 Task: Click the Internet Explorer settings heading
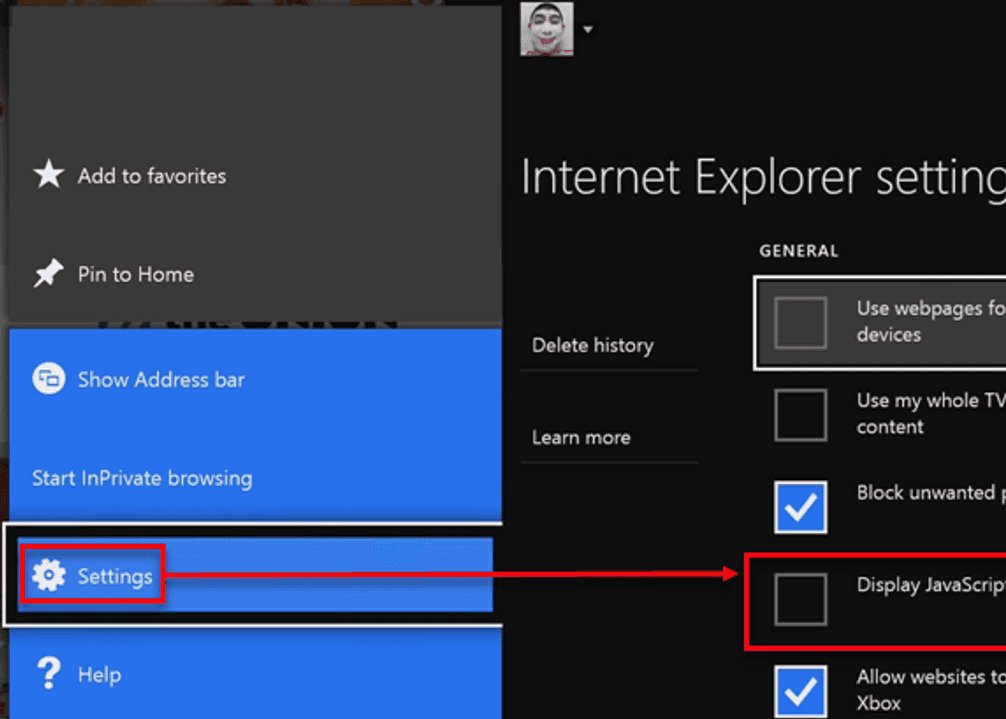(x=763, y=178)
